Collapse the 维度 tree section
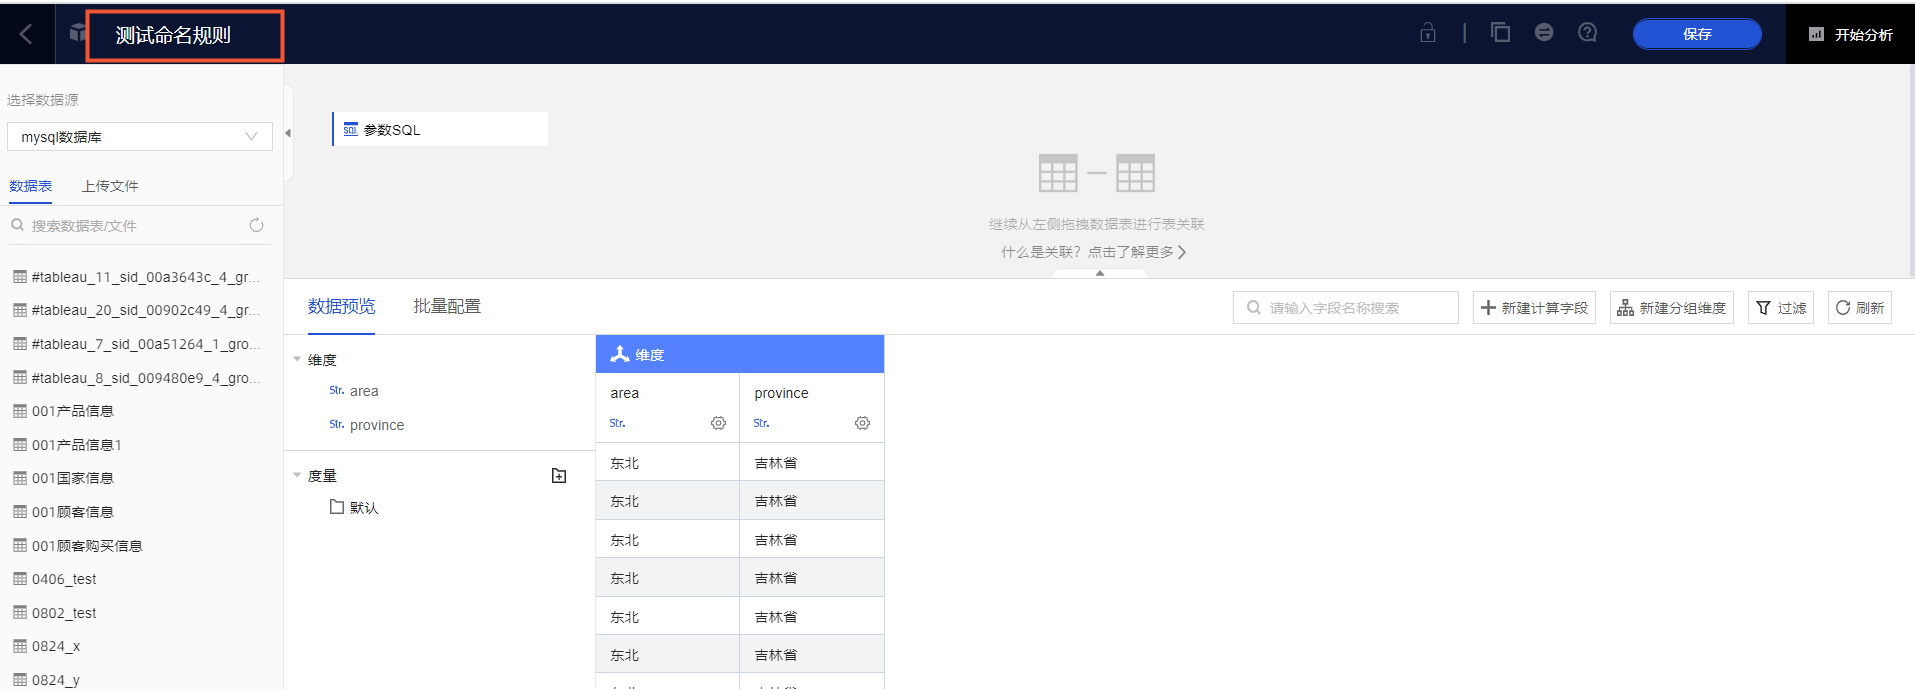 point(297,359)
